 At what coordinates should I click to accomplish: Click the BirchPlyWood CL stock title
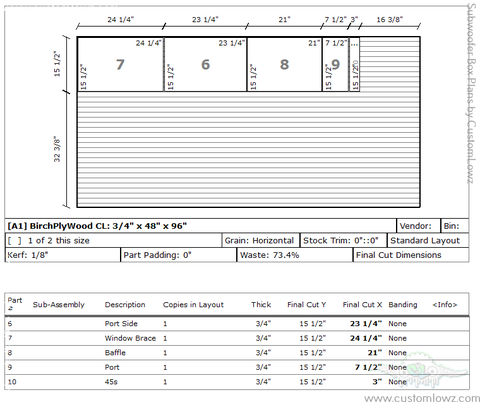pos(97,226)
